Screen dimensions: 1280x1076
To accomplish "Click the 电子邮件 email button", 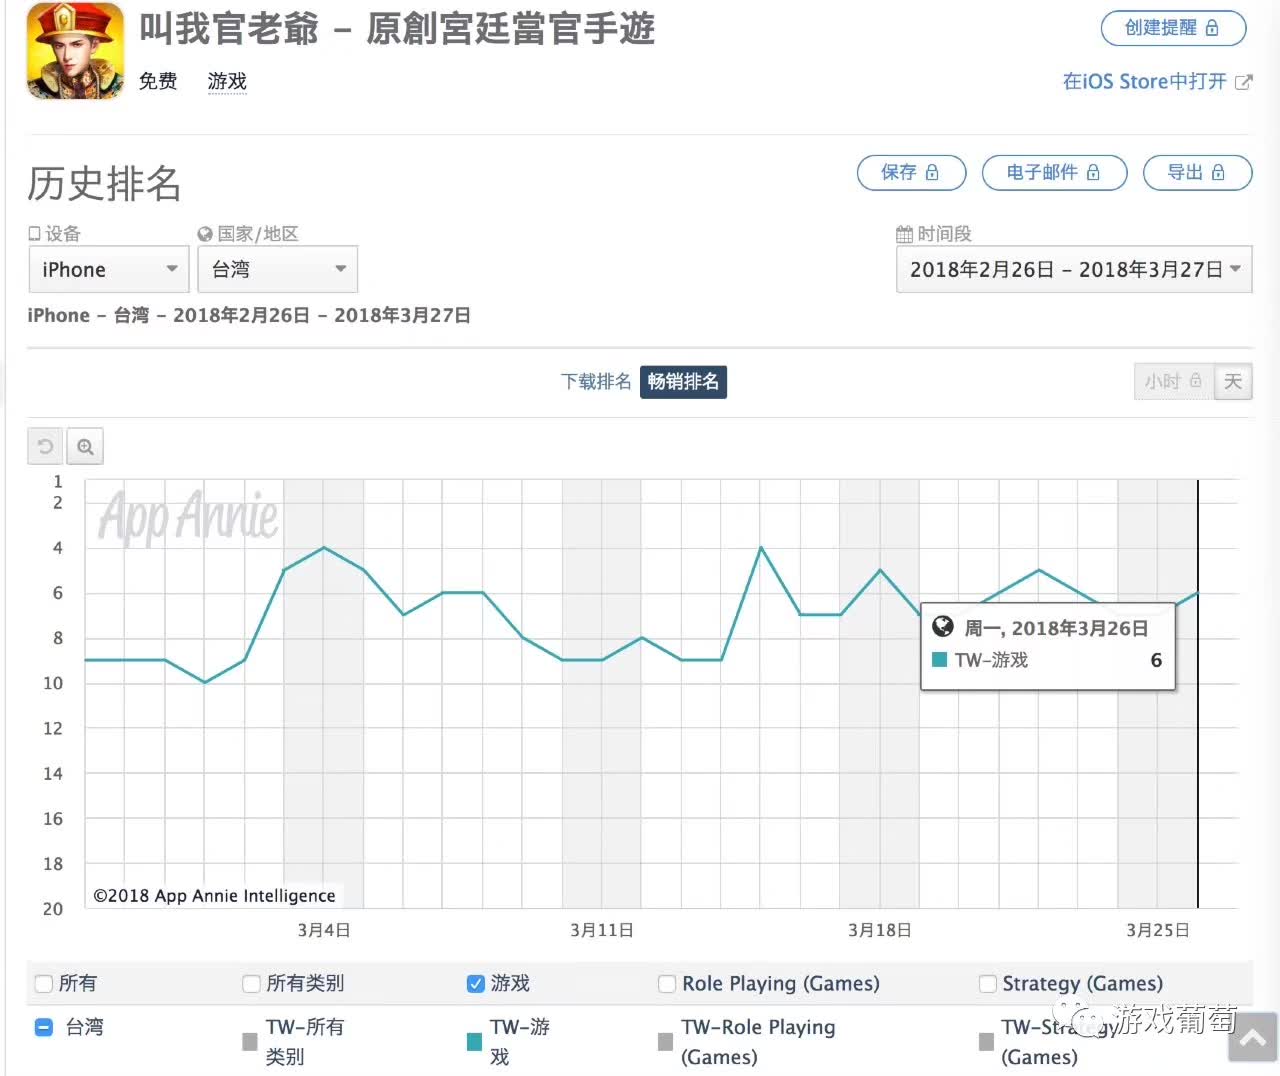I will [1054, 173].
